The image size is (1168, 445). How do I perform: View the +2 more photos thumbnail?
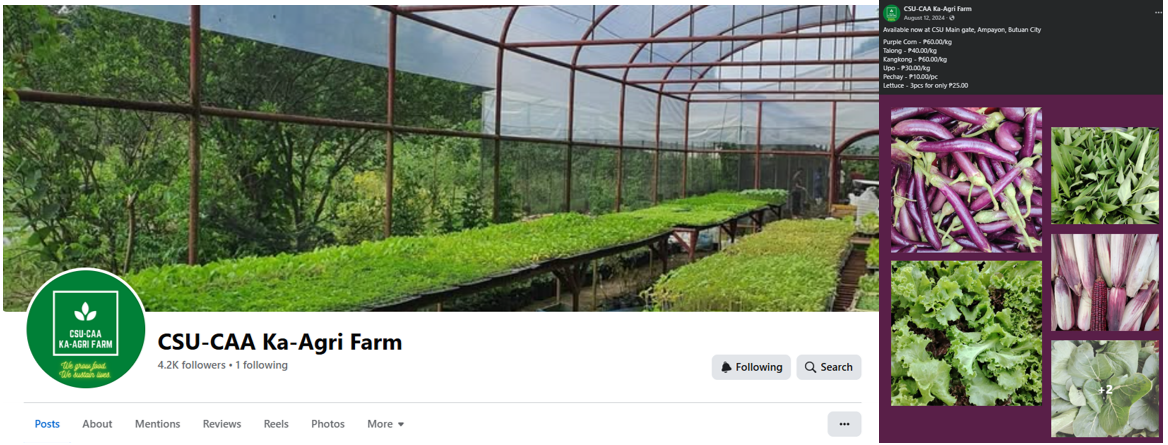1105,389
